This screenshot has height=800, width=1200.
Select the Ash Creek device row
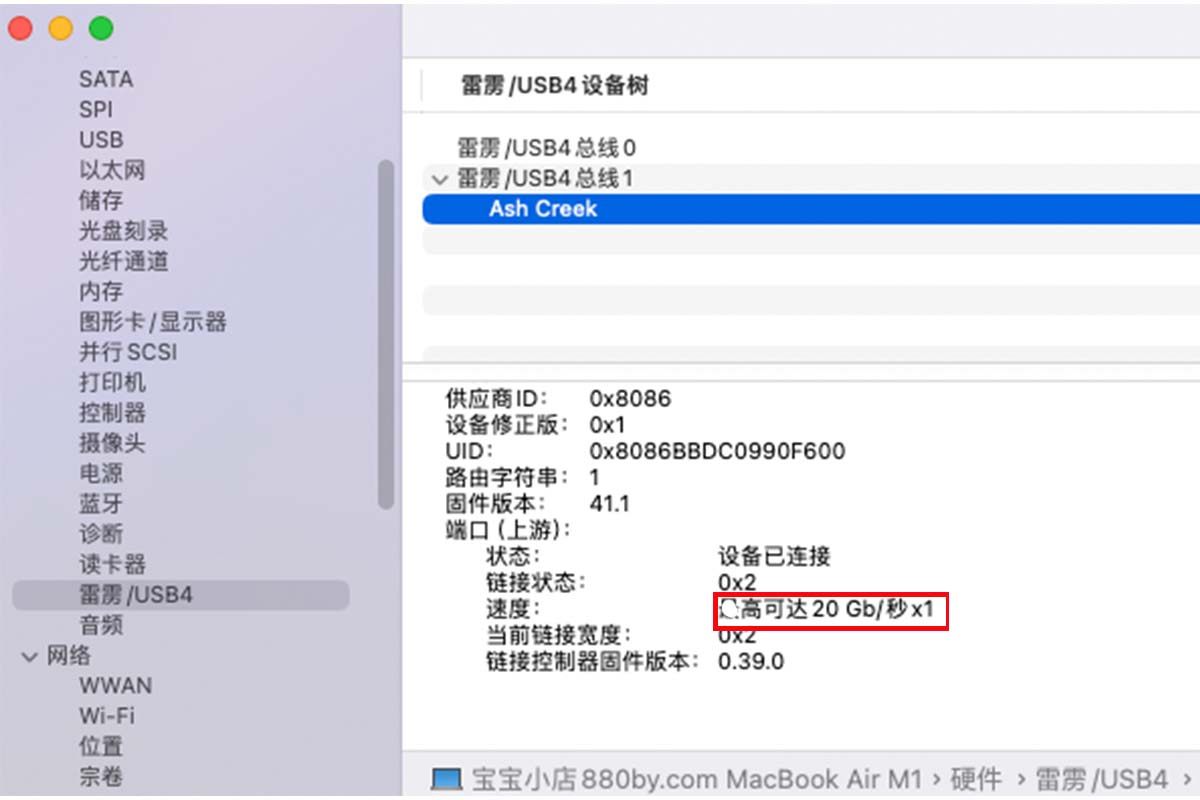tap(811, 208)
